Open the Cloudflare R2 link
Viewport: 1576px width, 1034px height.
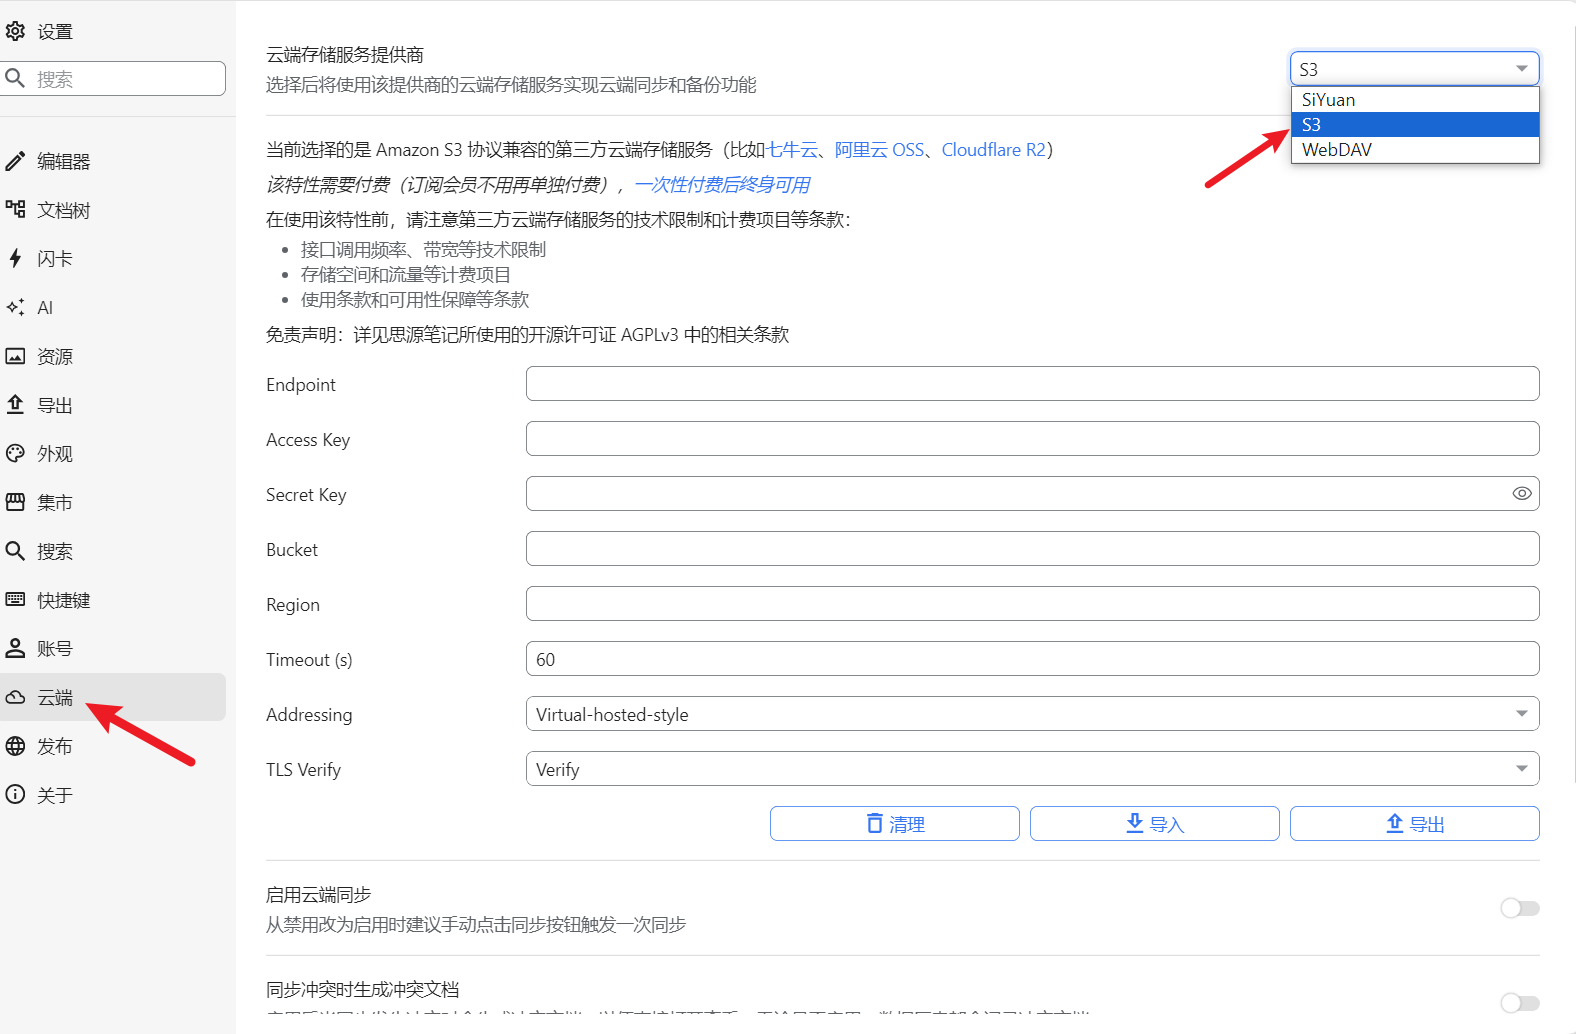pos(993,150)
